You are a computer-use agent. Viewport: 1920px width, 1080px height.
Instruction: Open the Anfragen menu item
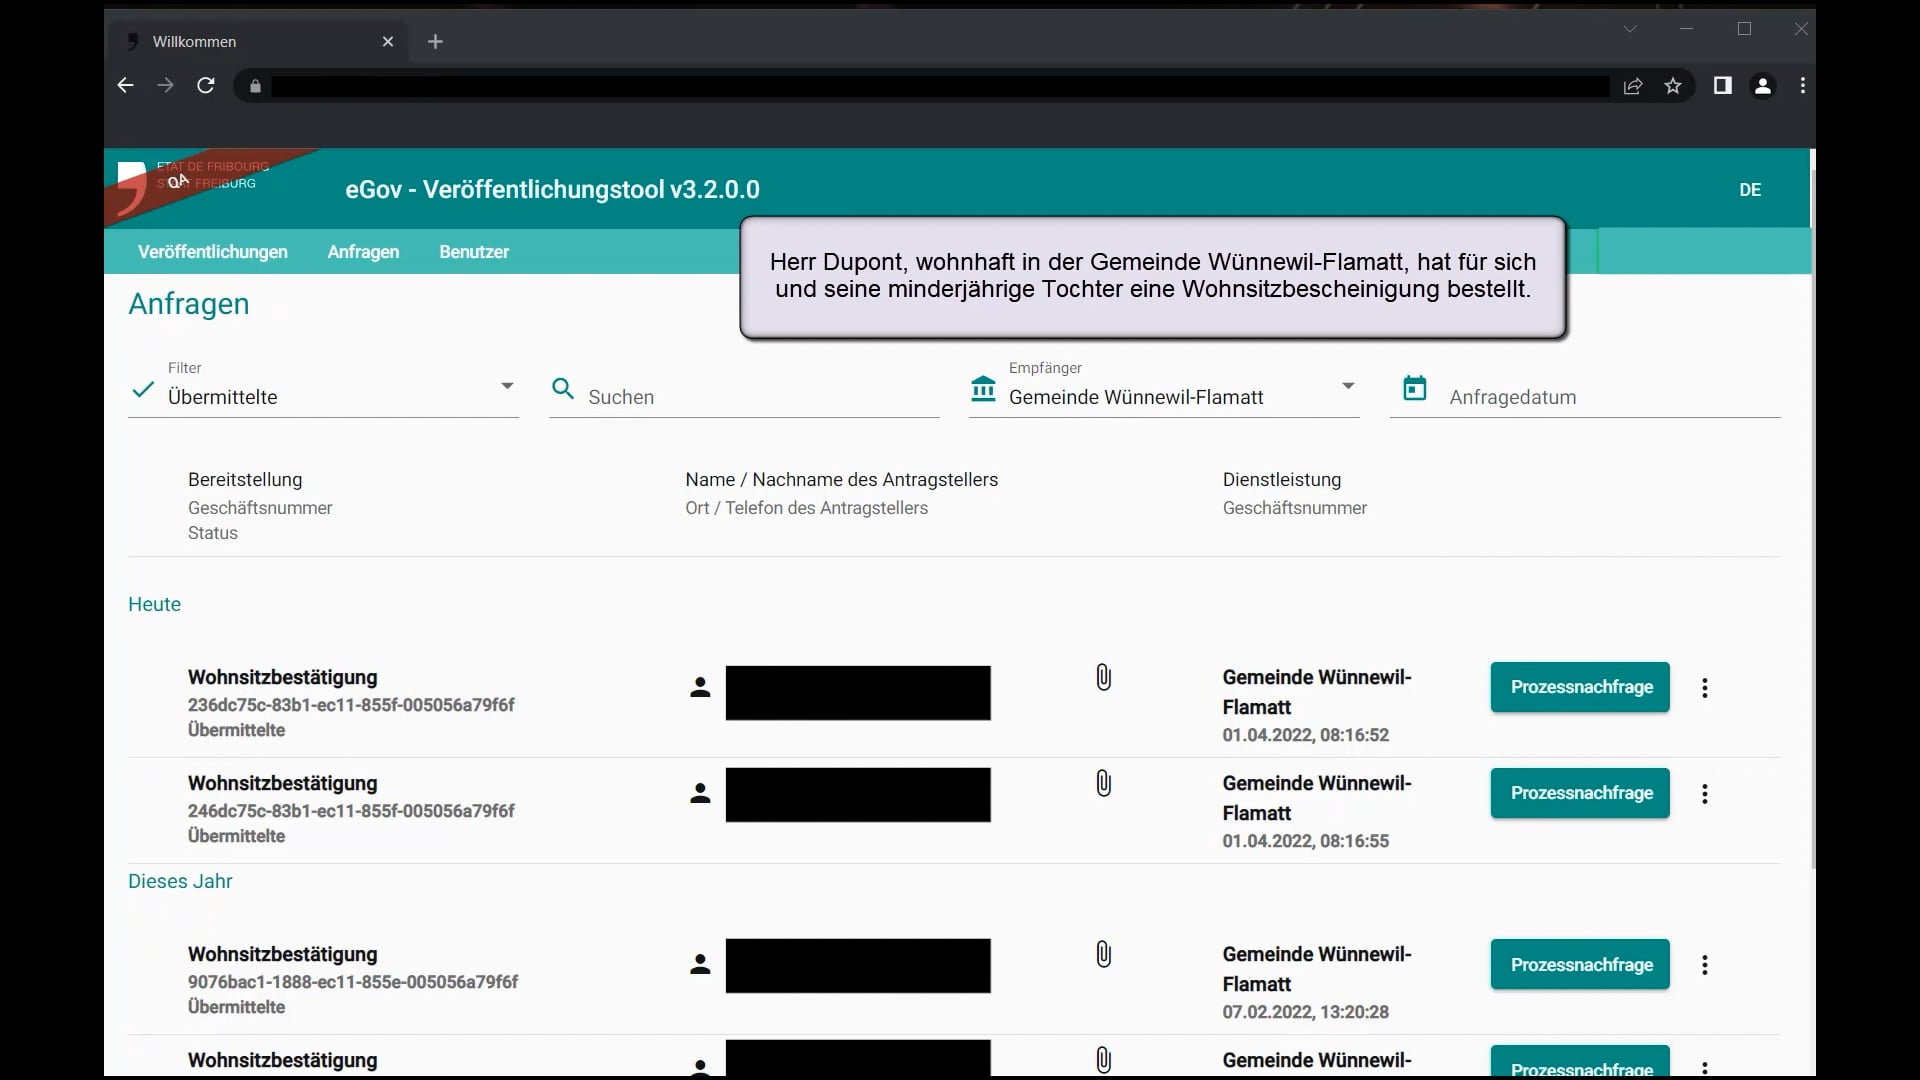tap(363, 252)
